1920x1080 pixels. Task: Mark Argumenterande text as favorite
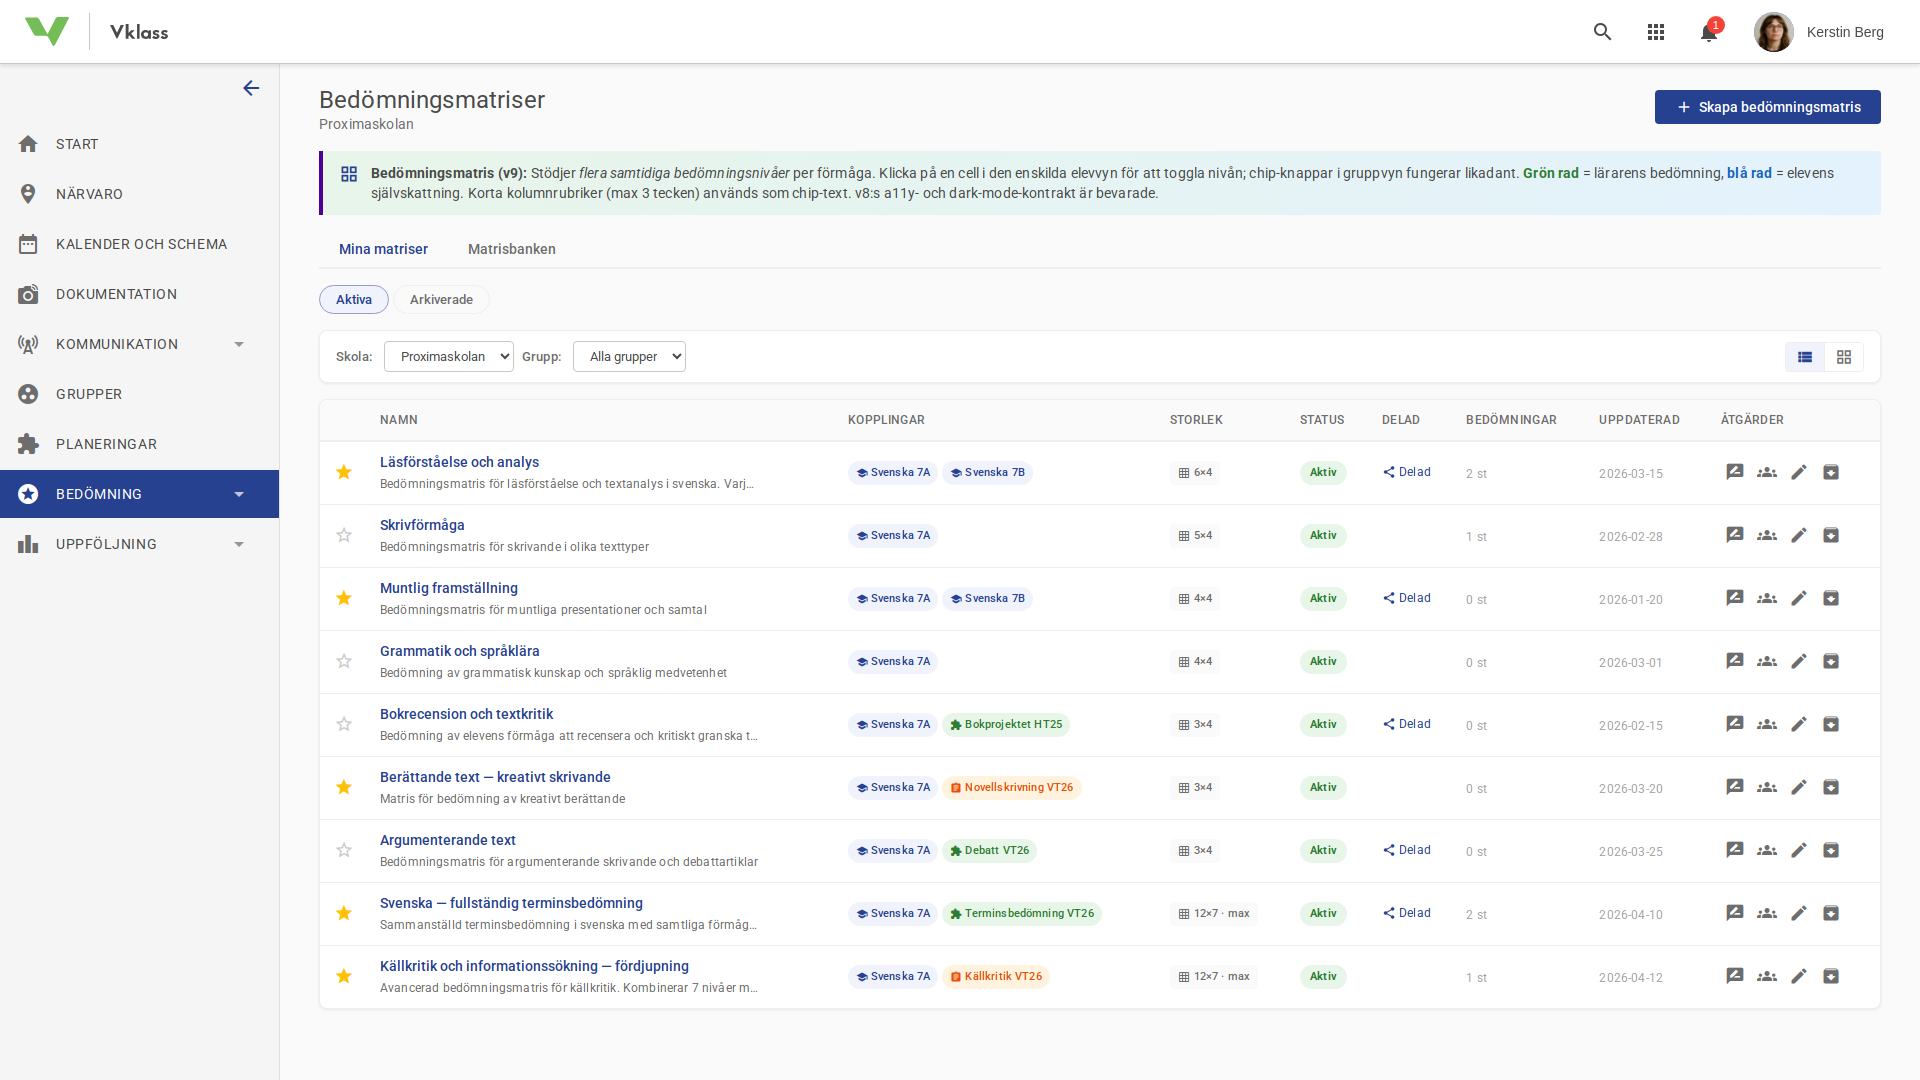pos(344,850)
